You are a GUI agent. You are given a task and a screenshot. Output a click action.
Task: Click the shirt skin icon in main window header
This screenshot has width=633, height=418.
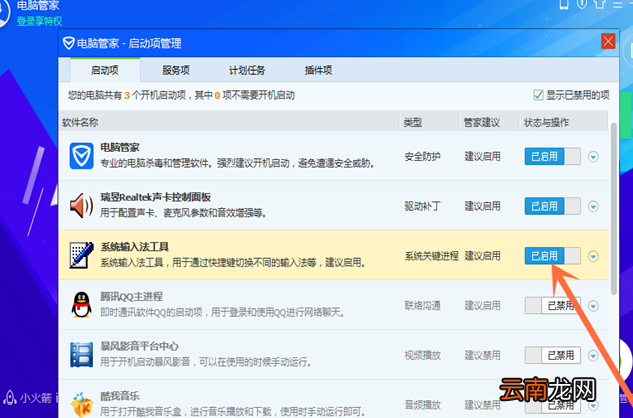pos(600,4)
